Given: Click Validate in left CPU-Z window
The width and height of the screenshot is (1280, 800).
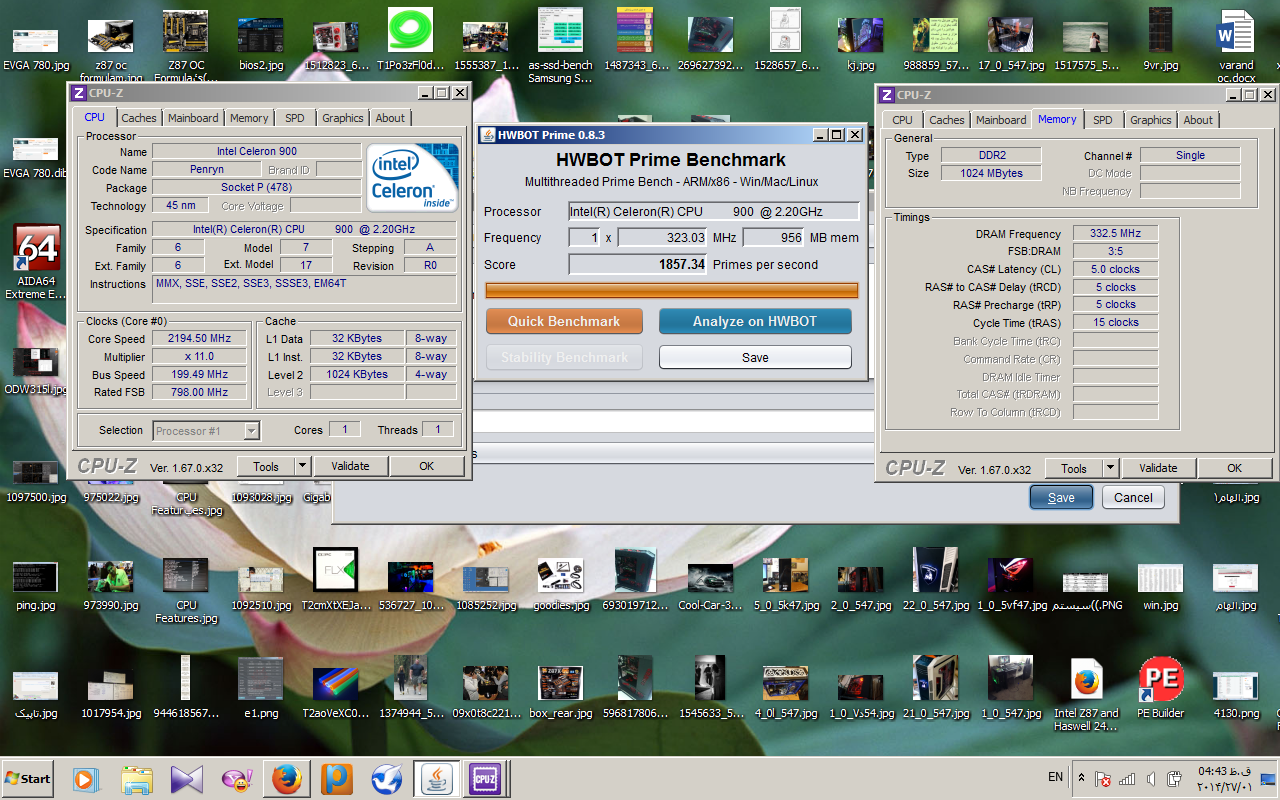Looking at the screenshot, I should 350,466.
